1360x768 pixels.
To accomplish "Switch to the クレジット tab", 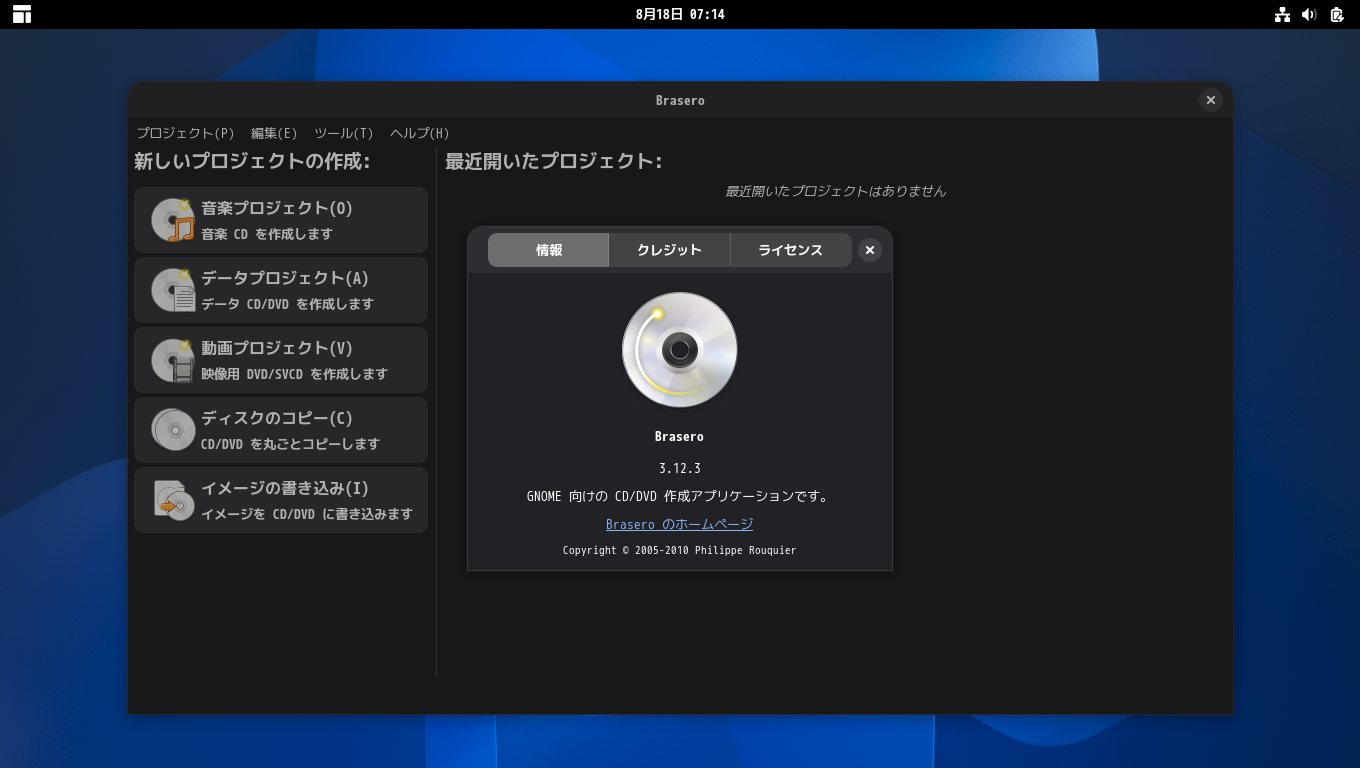I will (669, 250).
